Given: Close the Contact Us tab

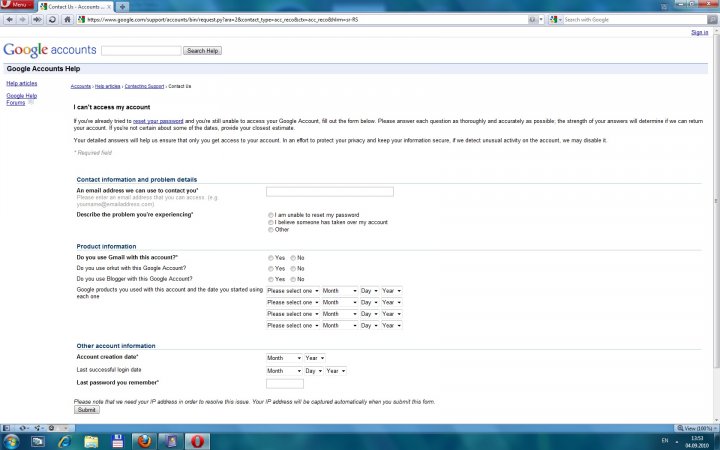Looking at the screenshot, I should (x=109, y=7).
